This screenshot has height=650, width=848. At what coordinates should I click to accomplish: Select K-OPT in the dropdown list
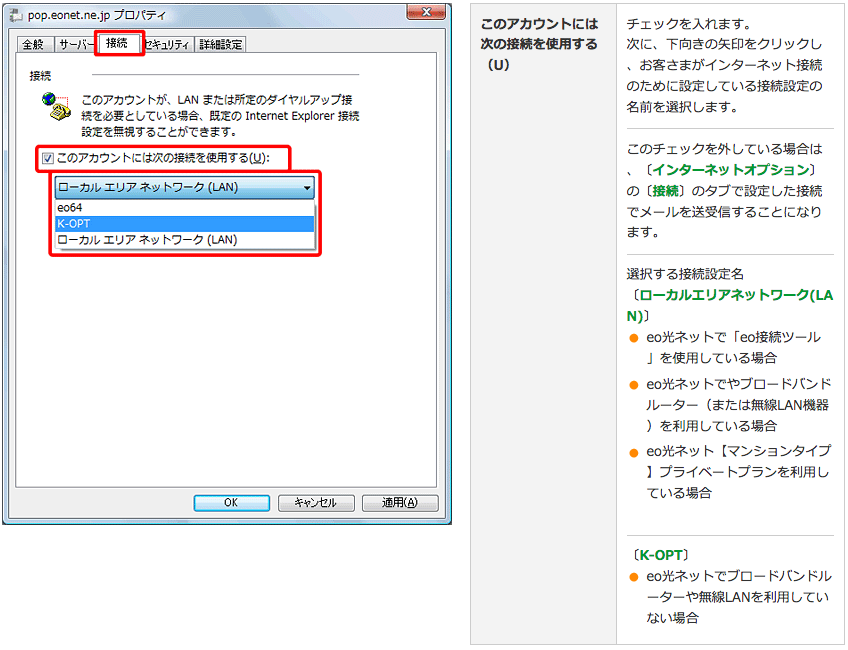74,224
